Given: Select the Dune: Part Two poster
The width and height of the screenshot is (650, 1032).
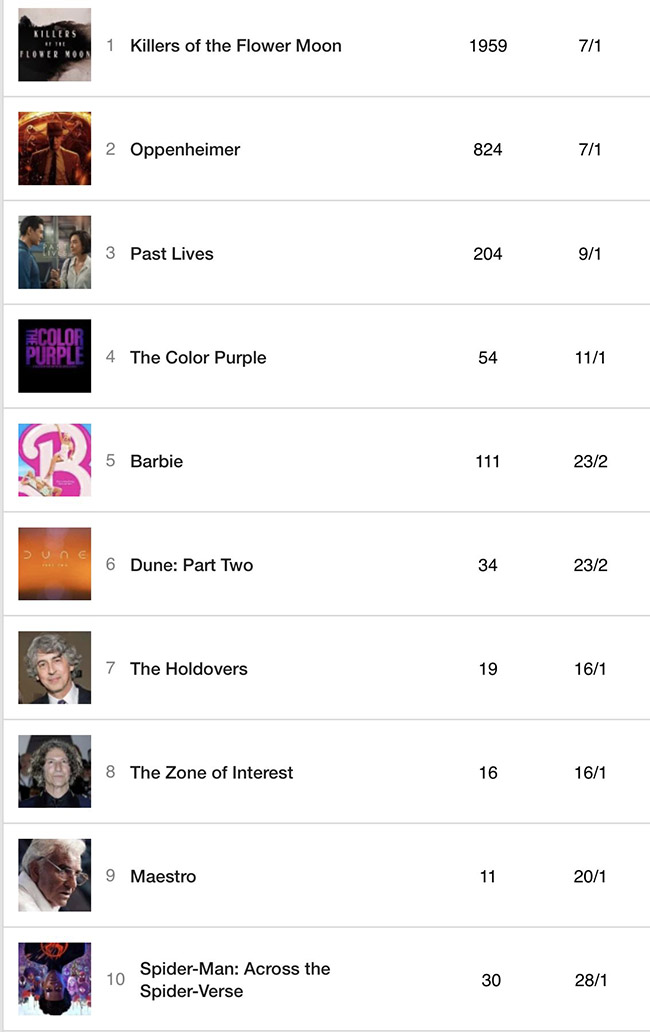Looking at the screenshot, I should (x=54, y=565).
